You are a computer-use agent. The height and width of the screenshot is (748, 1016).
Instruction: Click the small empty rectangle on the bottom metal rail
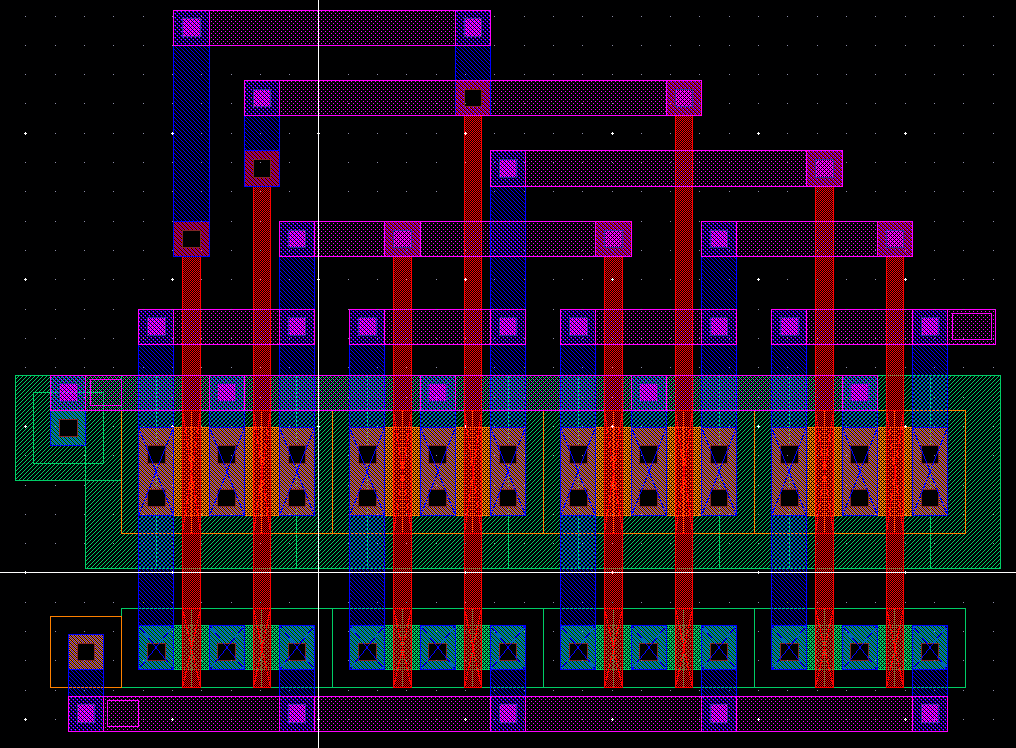[x=122, y=713]
